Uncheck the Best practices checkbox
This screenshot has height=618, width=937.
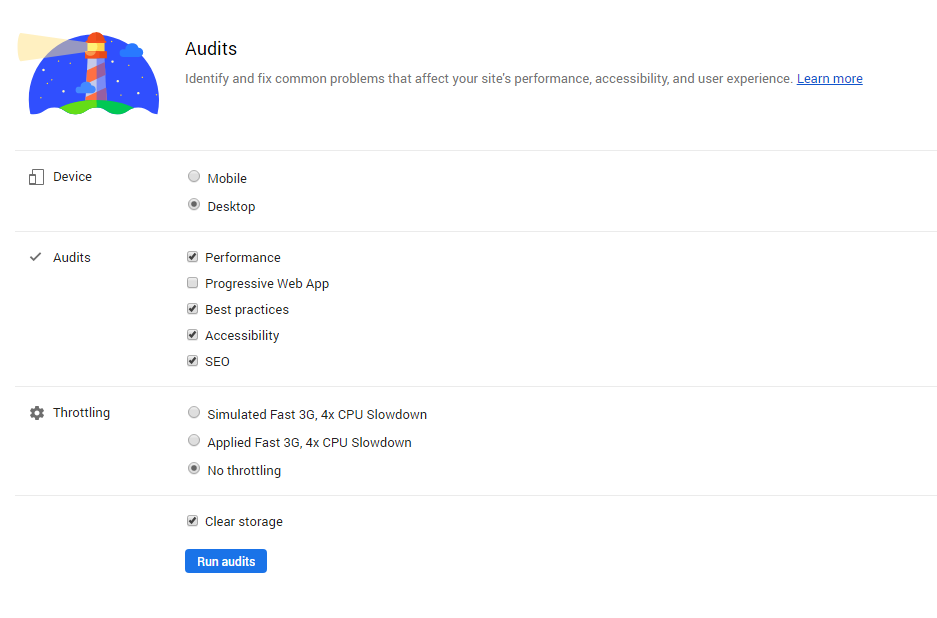tap(193, 309)
